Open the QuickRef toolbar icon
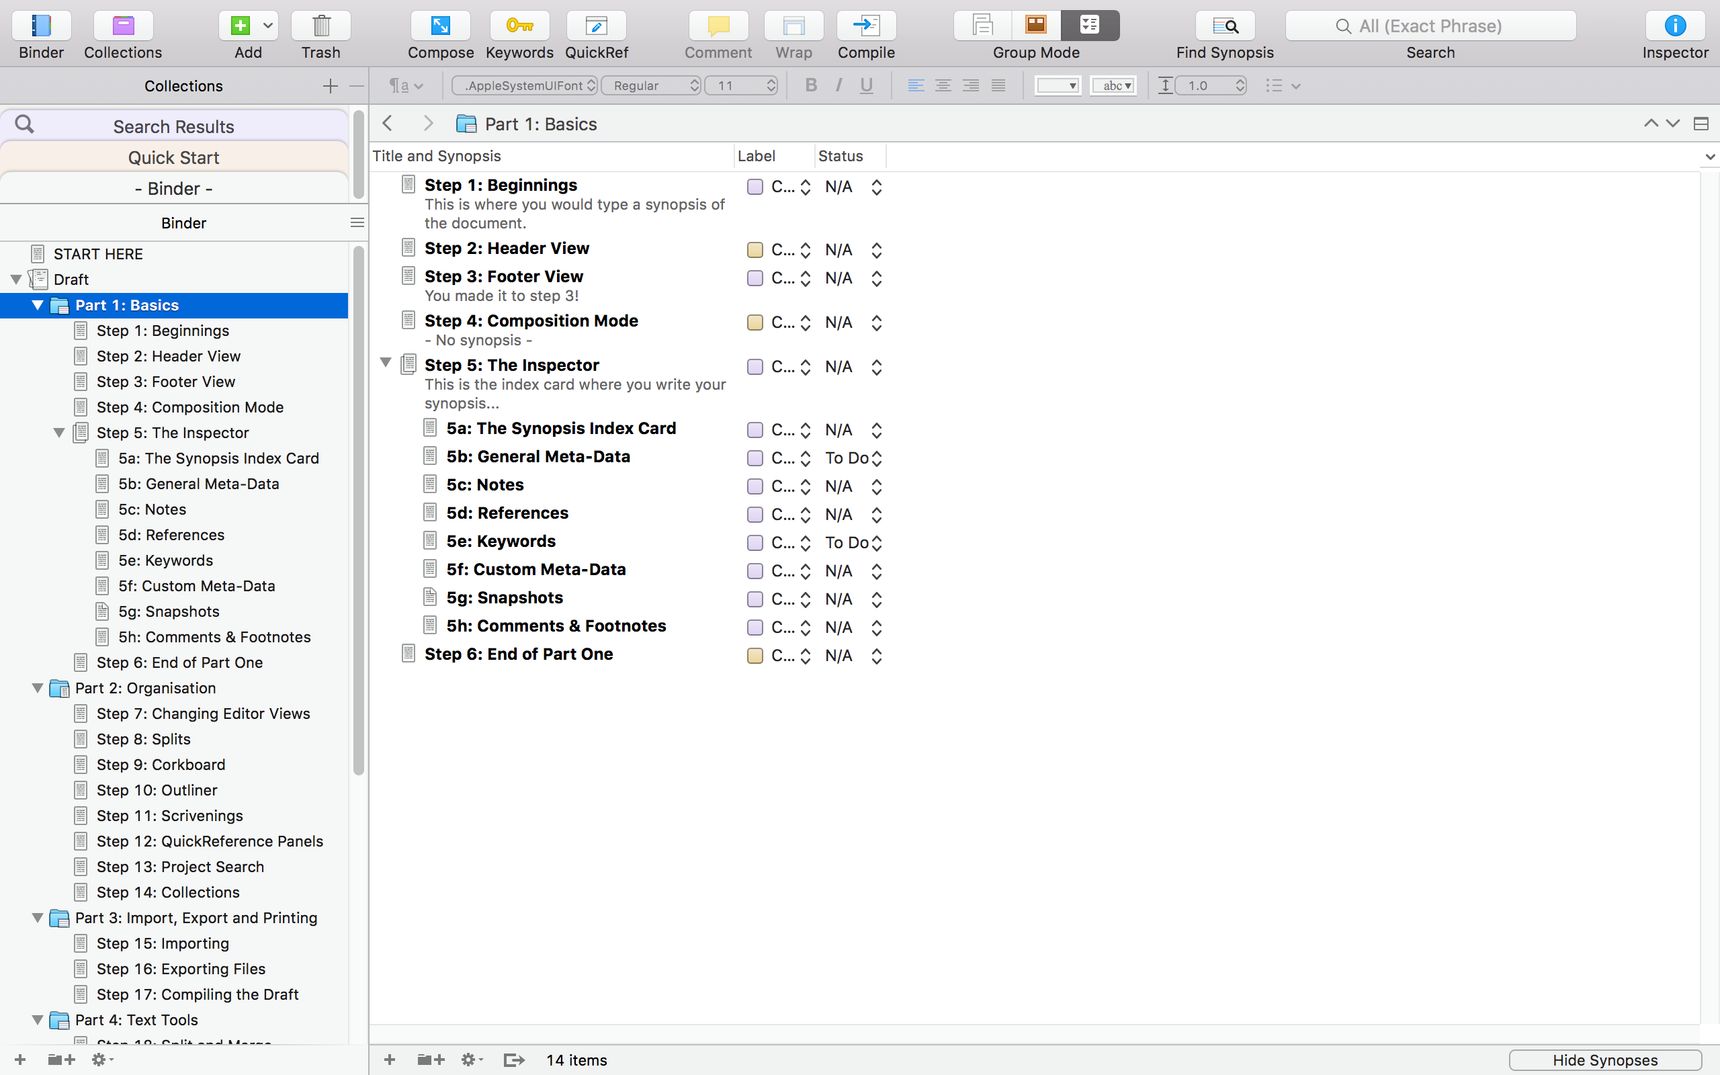 [x=596, y=25]
